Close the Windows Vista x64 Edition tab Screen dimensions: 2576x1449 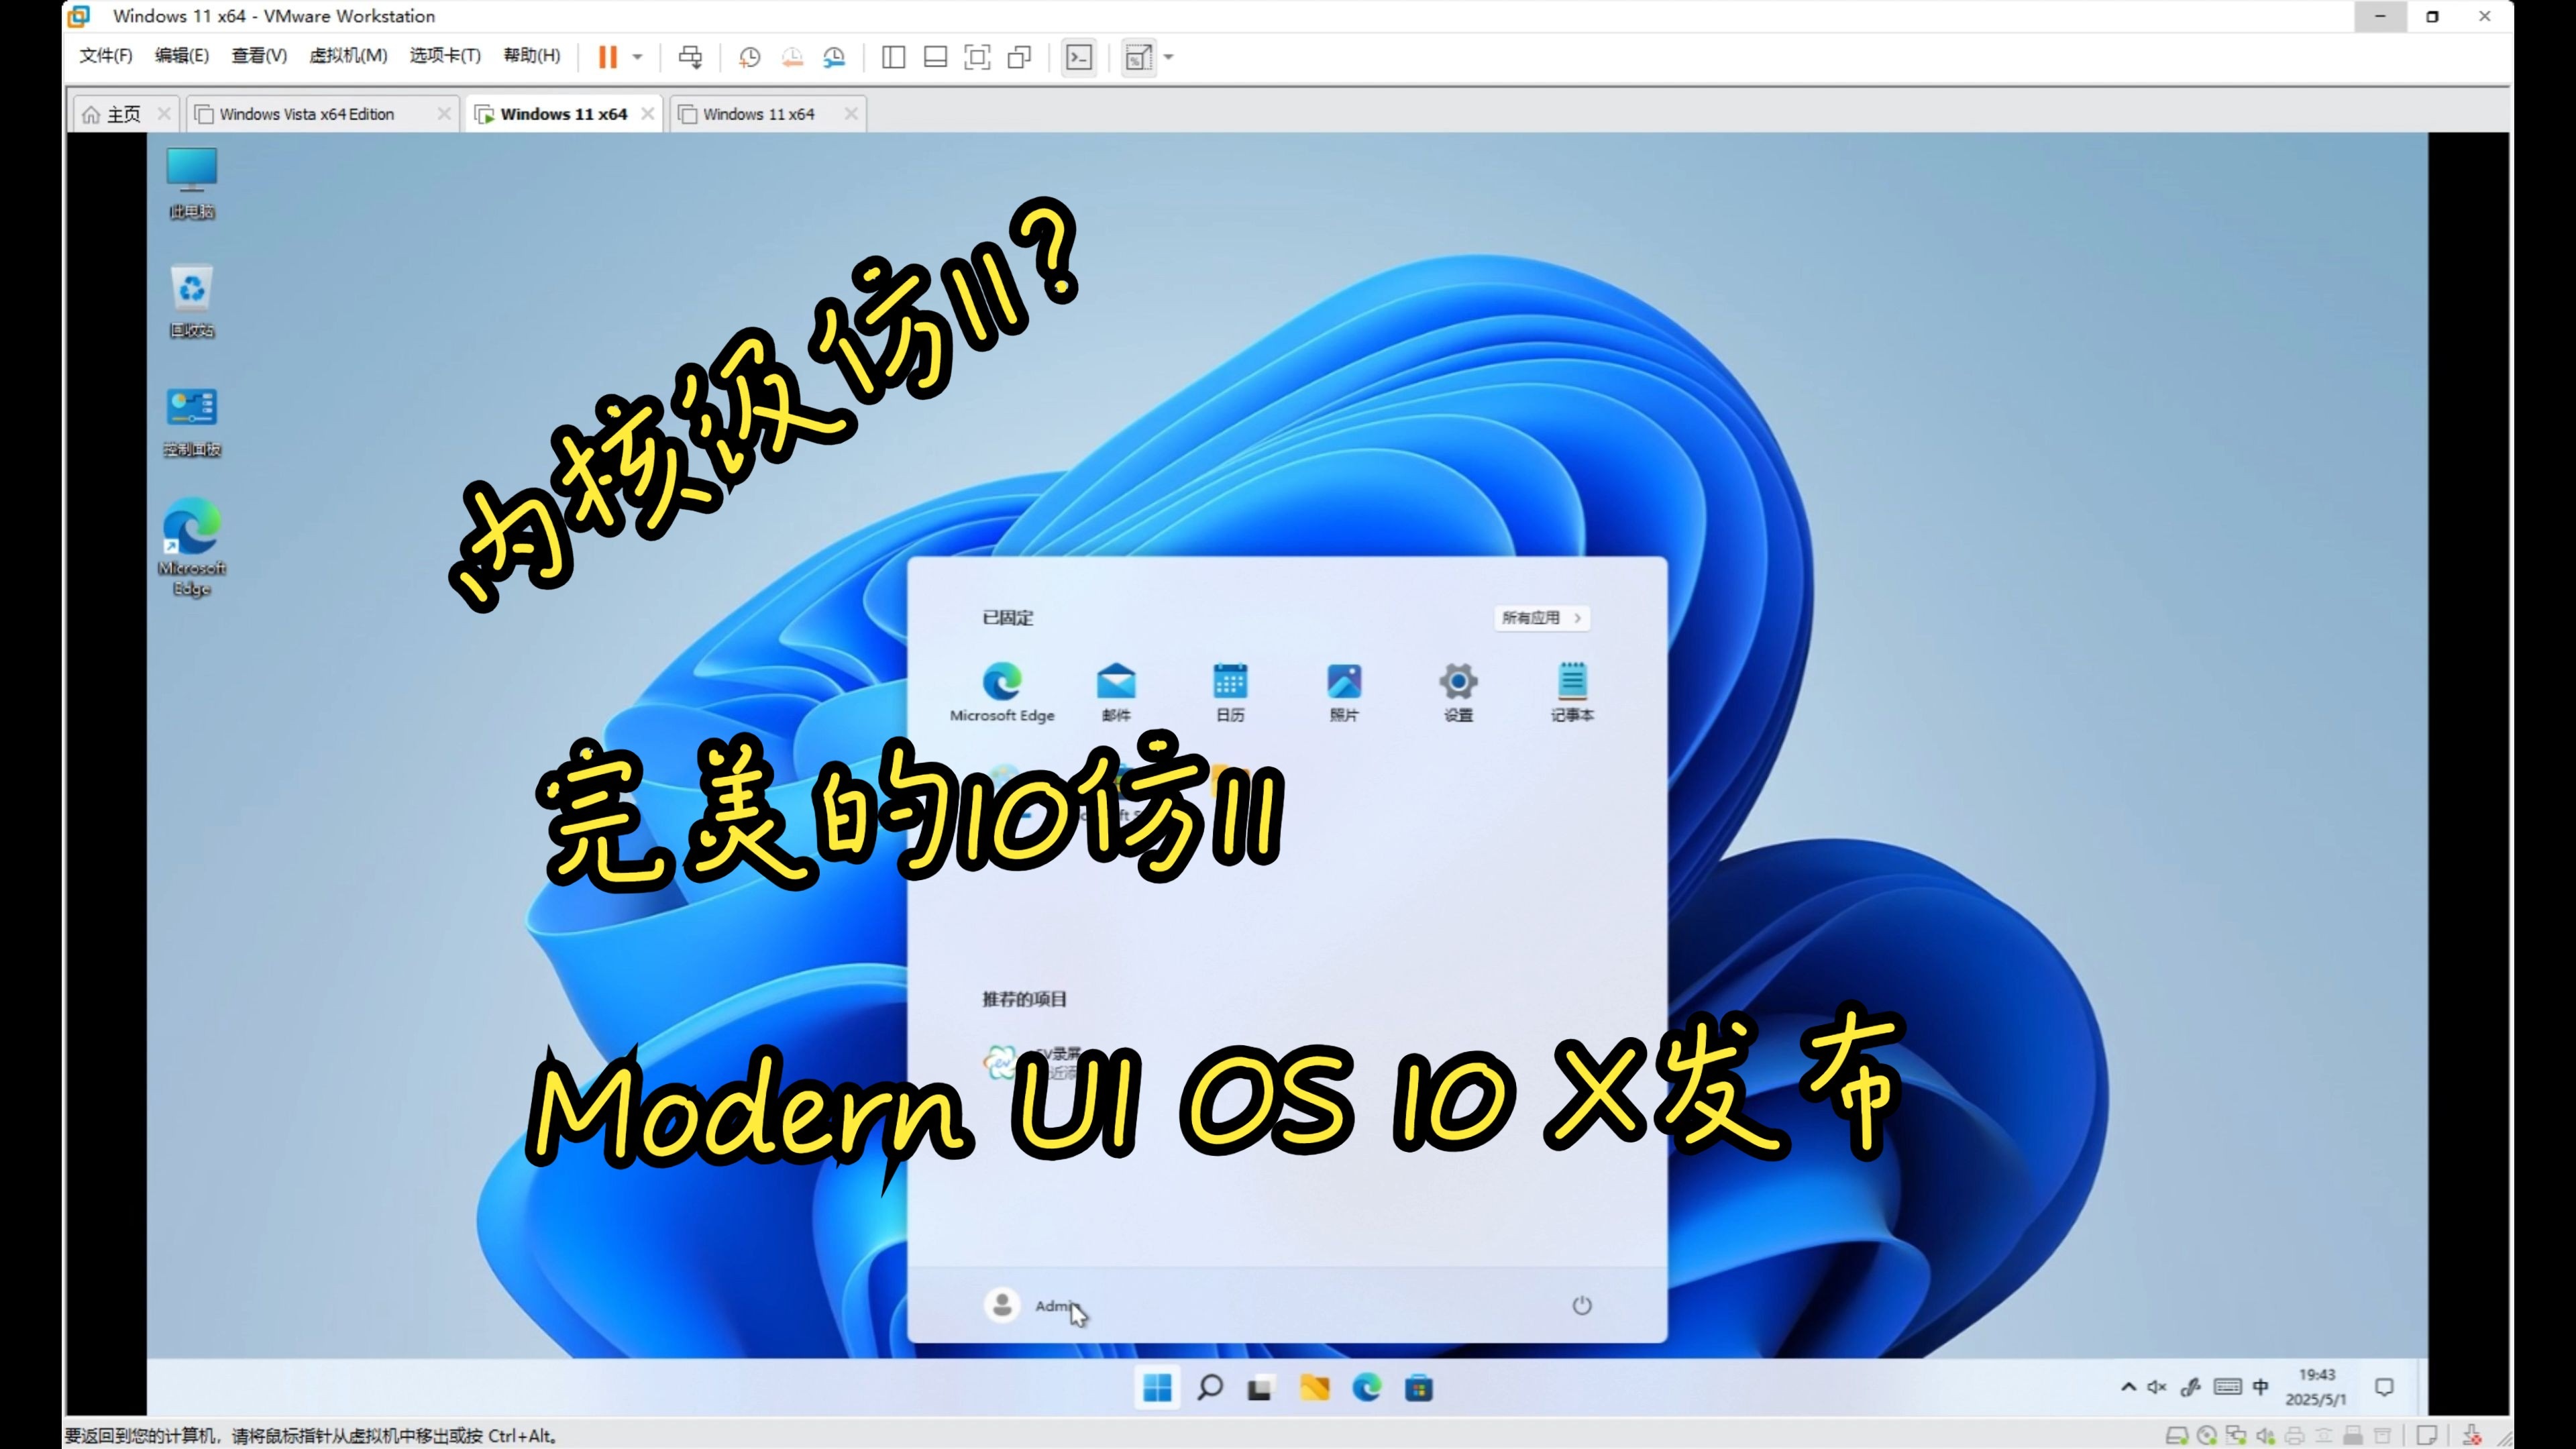444,114
